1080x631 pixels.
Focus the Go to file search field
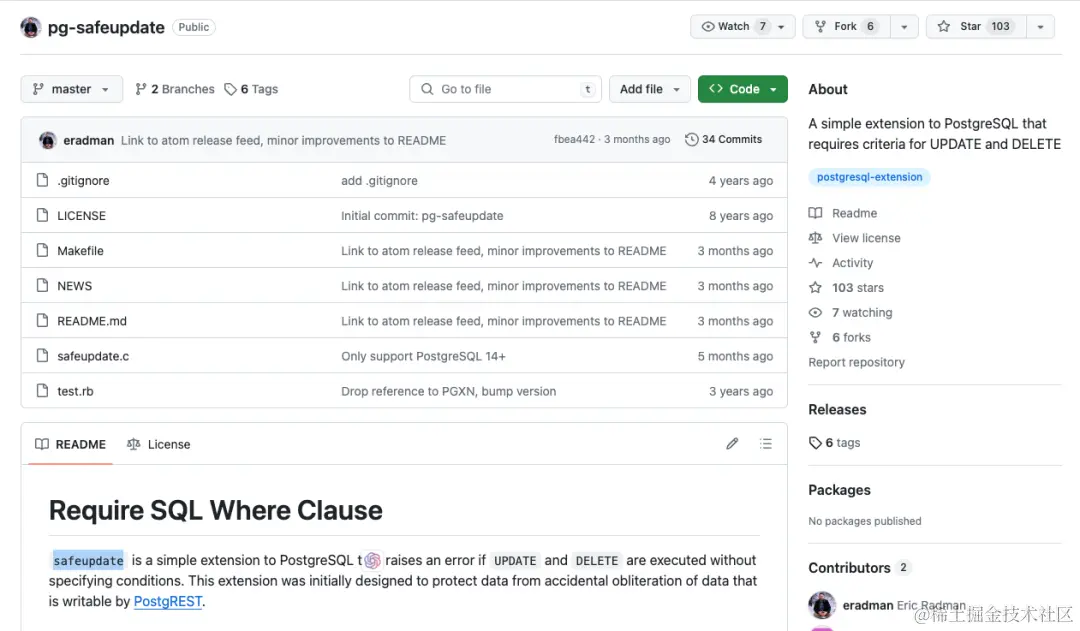[x=505, y=89]
